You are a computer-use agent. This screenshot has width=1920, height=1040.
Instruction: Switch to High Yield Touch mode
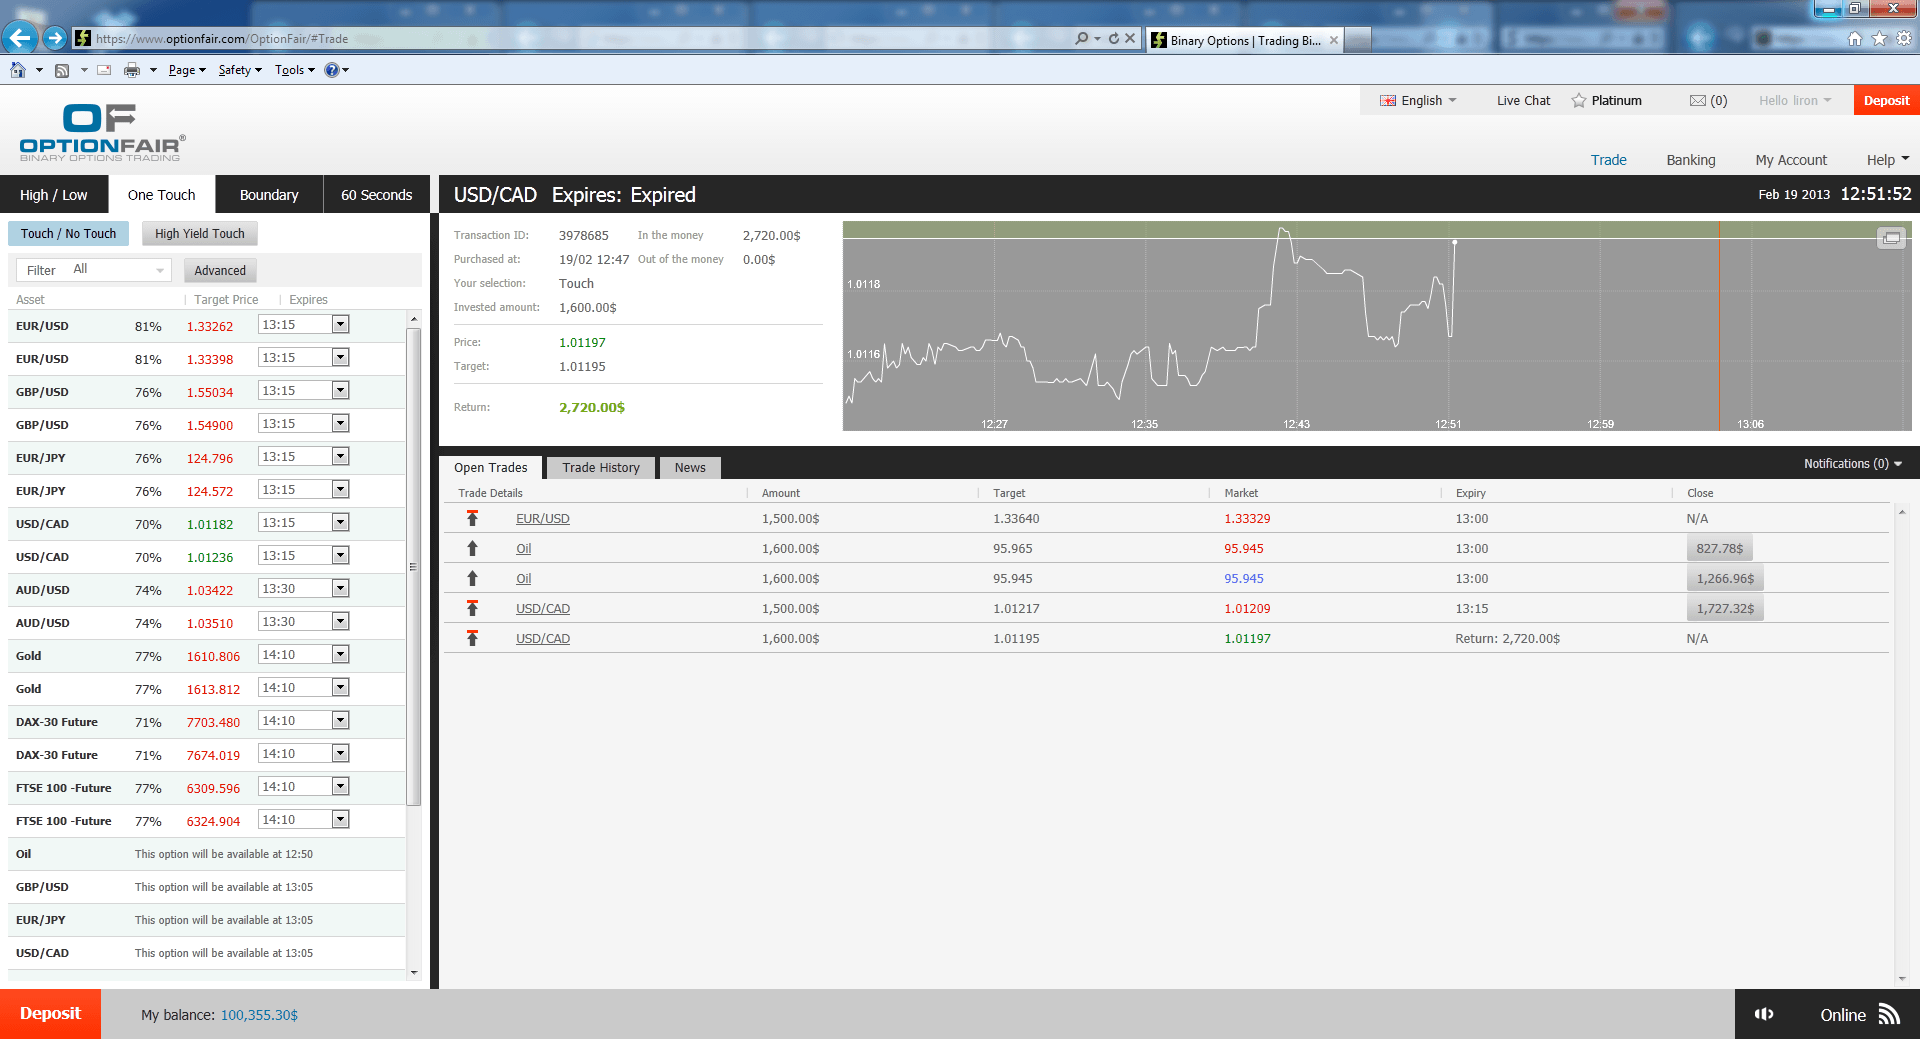(x=199, y=234)
